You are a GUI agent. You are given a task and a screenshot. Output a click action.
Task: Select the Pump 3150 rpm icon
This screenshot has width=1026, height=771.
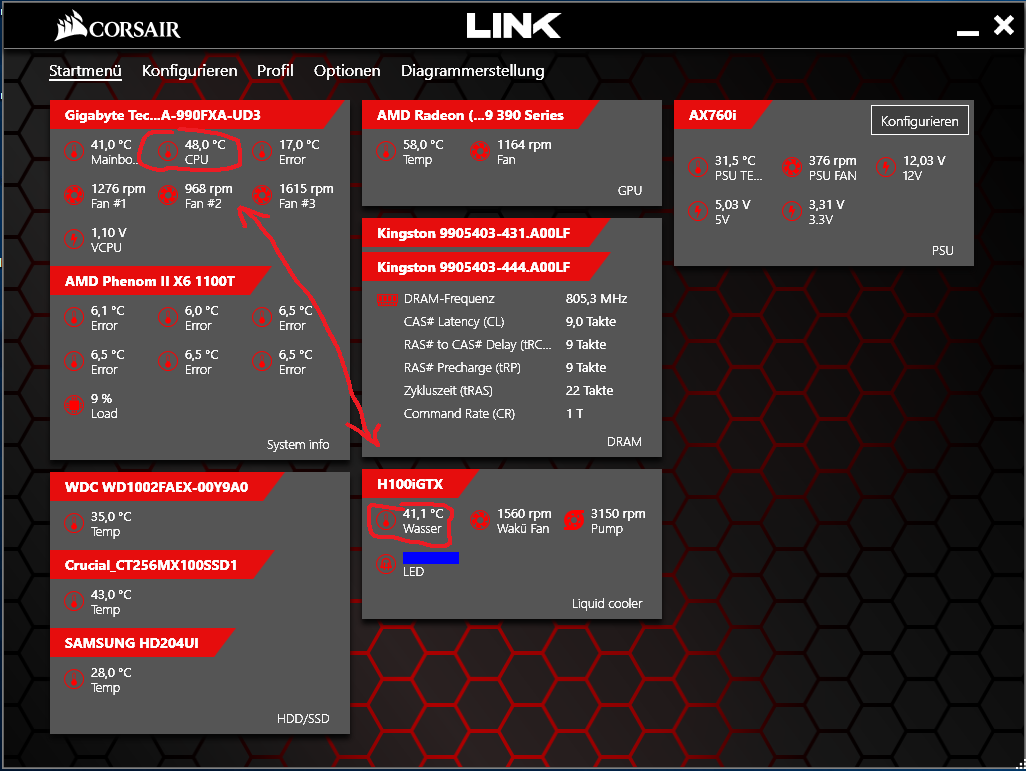(574, 521)
